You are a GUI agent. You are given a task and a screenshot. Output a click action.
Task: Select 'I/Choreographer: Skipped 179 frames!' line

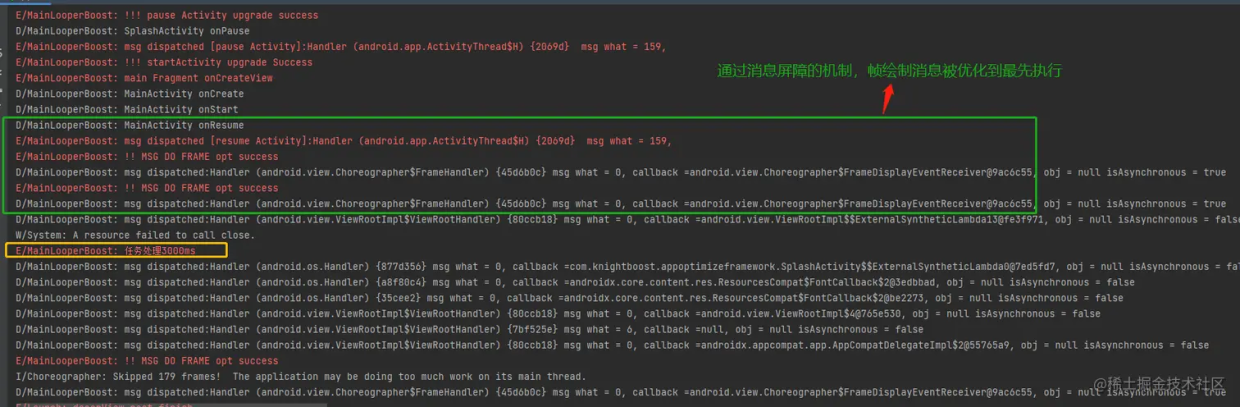(x=300, y=377)
